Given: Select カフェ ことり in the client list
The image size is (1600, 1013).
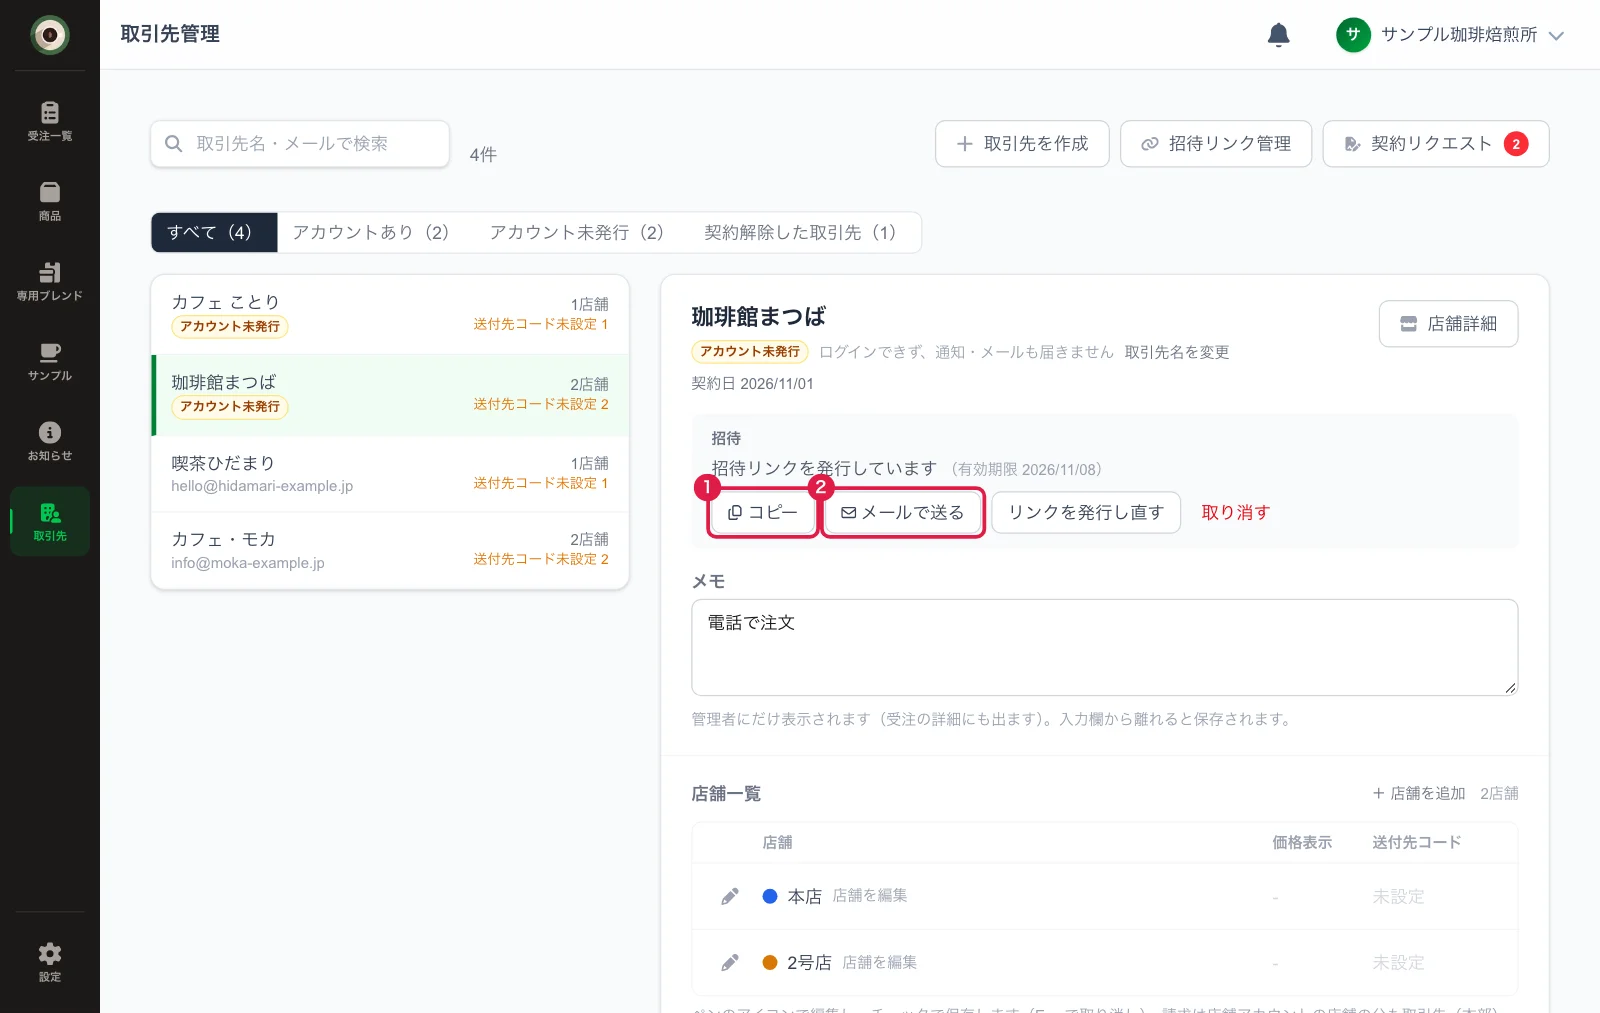Looking at the screenshot, I should (390, 315).
